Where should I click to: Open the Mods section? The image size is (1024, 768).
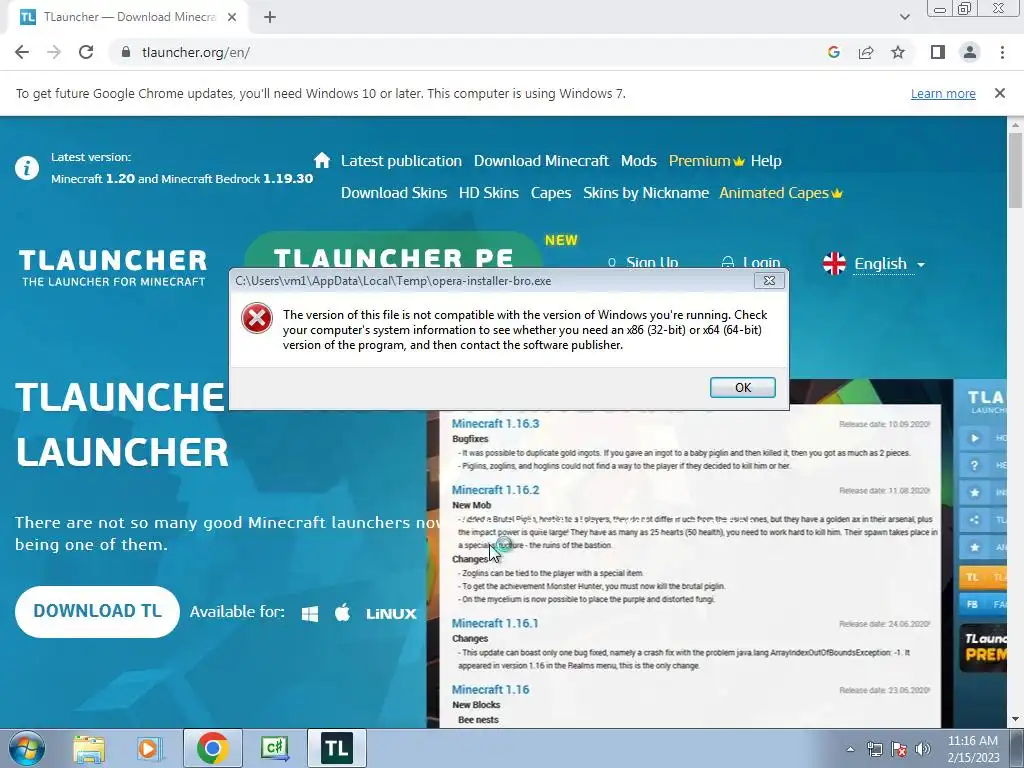(x=638, y=161)
